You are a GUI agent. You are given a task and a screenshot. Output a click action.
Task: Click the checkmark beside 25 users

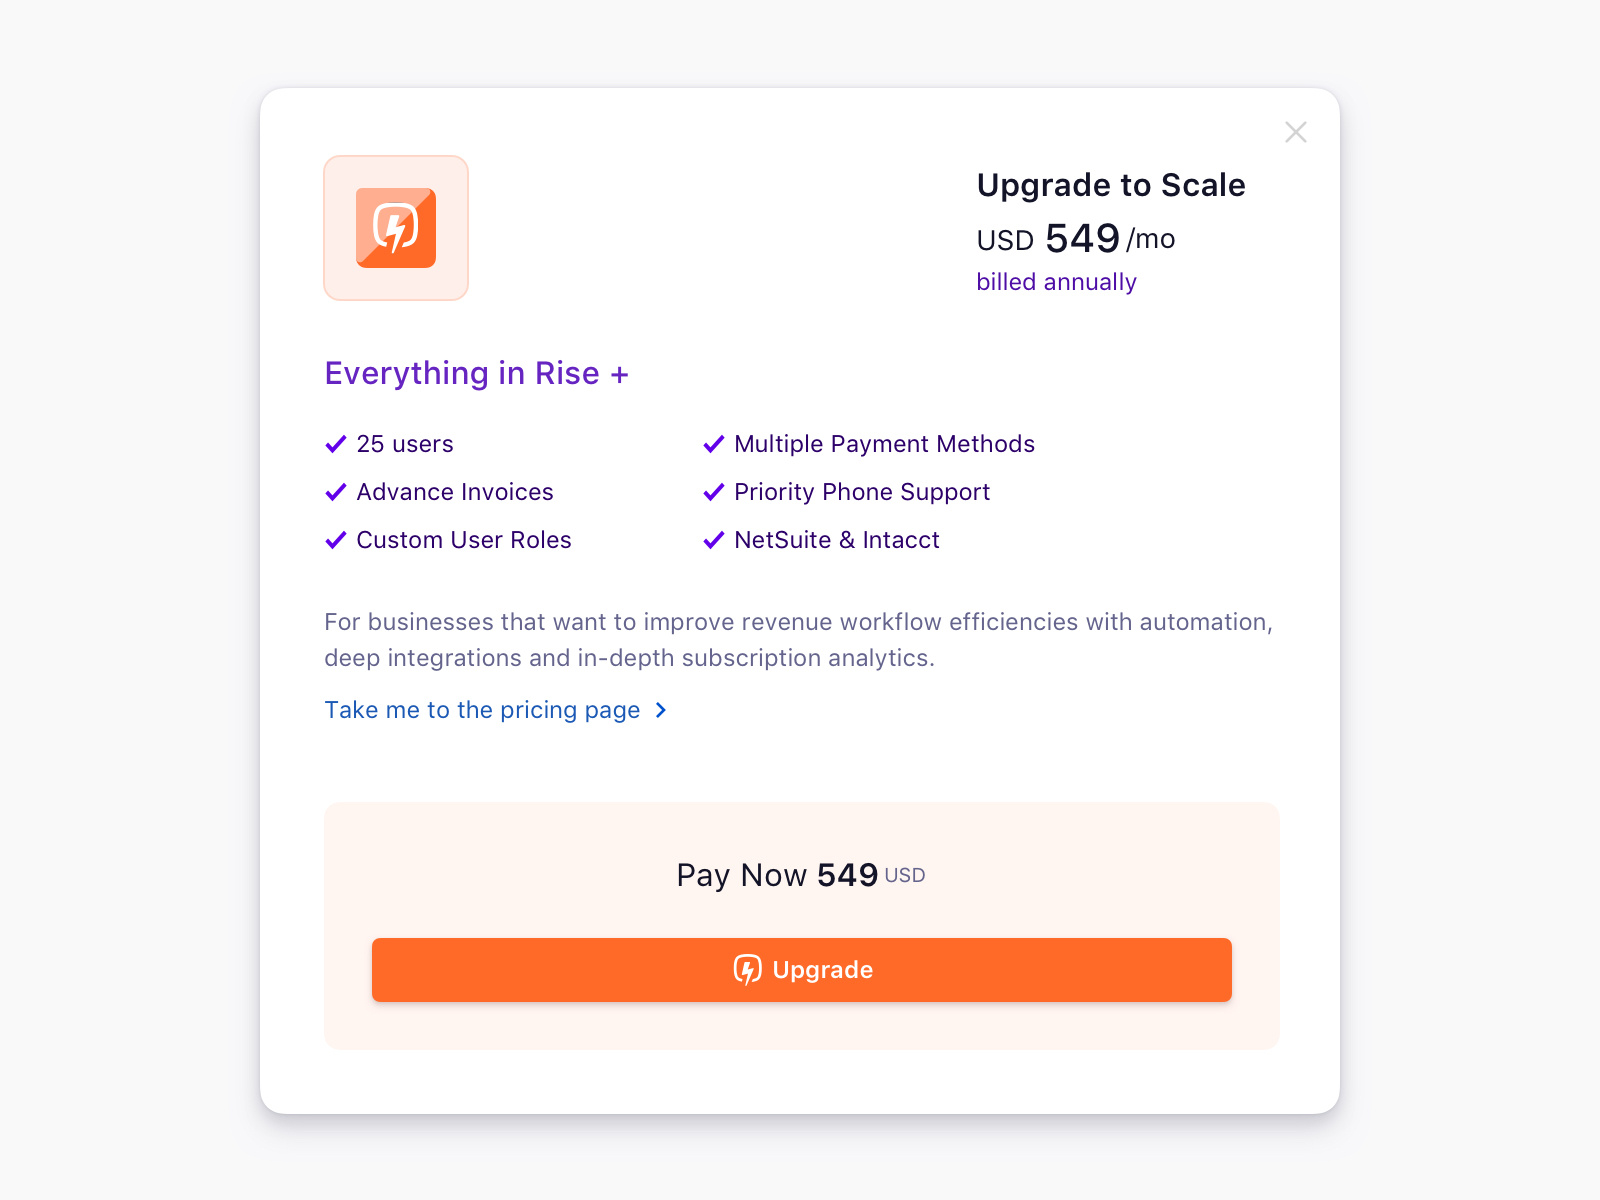335,443
